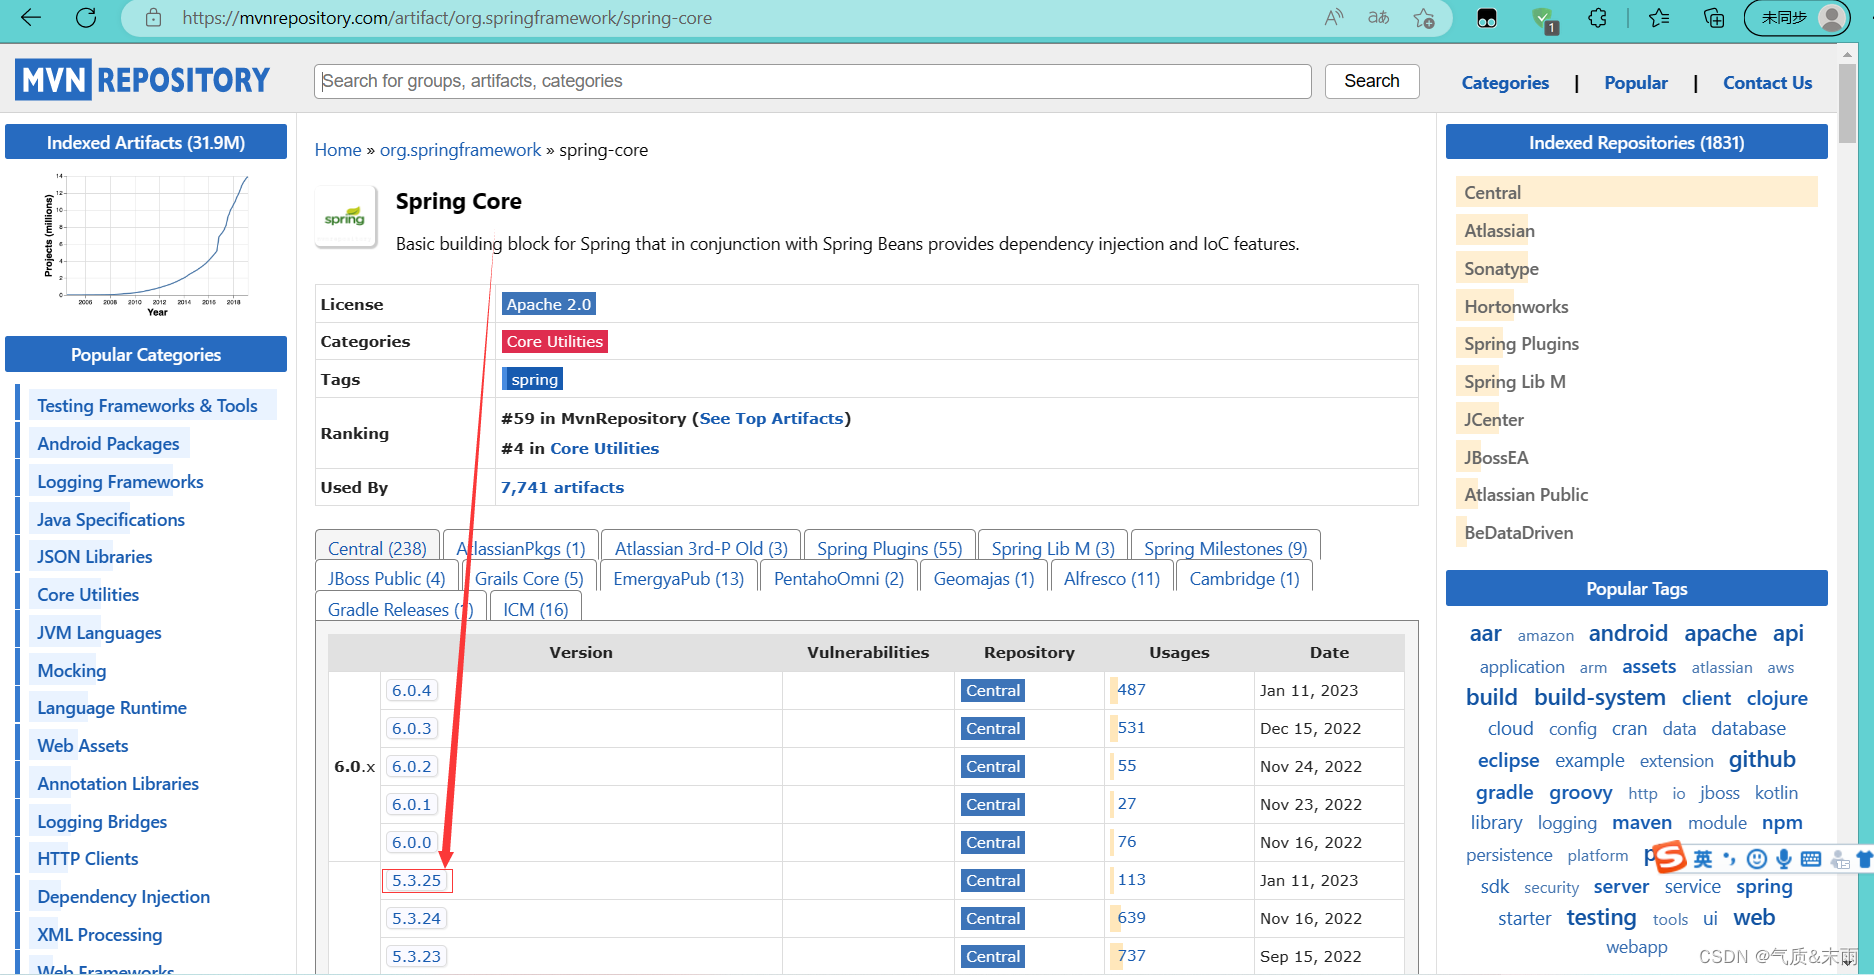The height and width of the screenshot is (975, 1874).
Task: Click the Sogou microphone icon
Action: click(x=1783, y=858)
